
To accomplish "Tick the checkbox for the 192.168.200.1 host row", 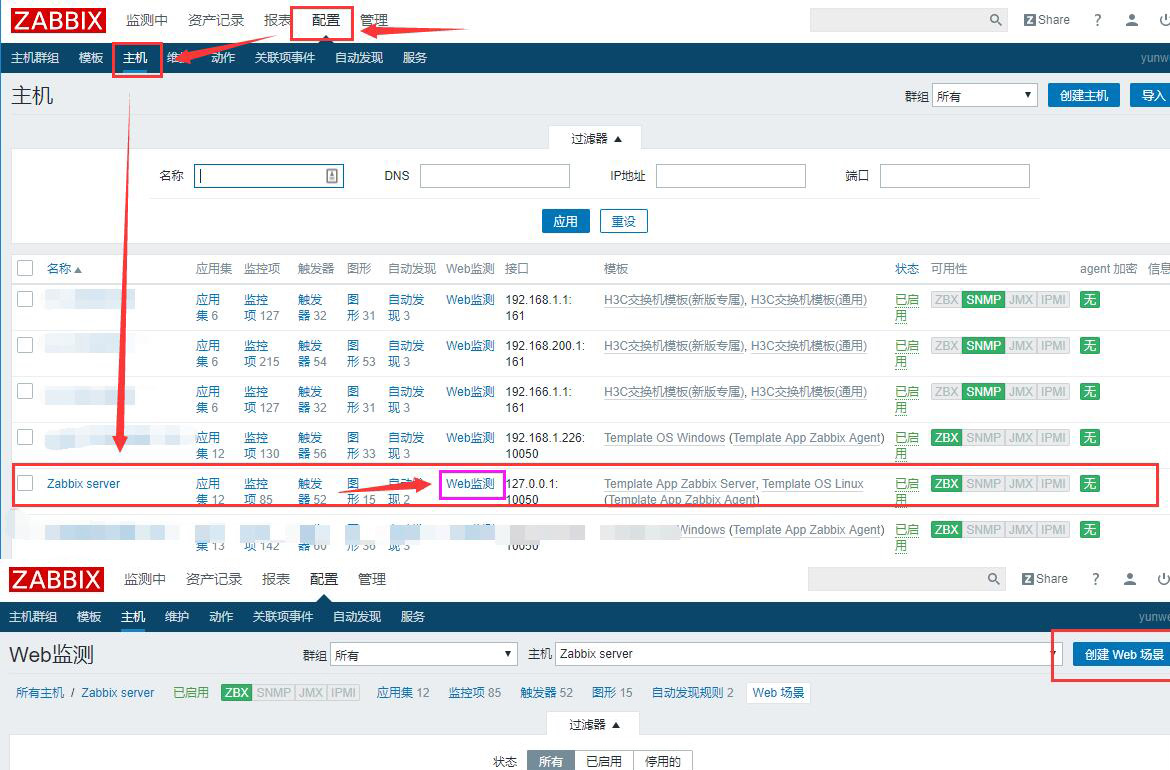I will 25,345.
